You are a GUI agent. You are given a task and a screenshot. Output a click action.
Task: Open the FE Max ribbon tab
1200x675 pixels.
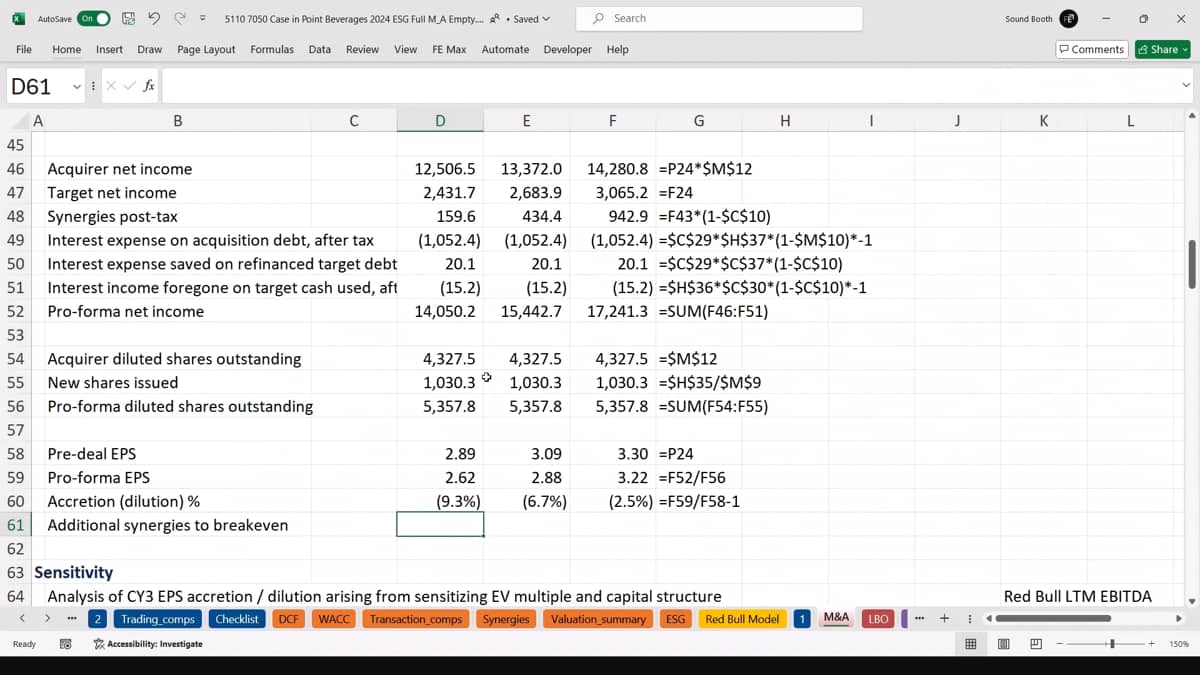coord(449,49)
